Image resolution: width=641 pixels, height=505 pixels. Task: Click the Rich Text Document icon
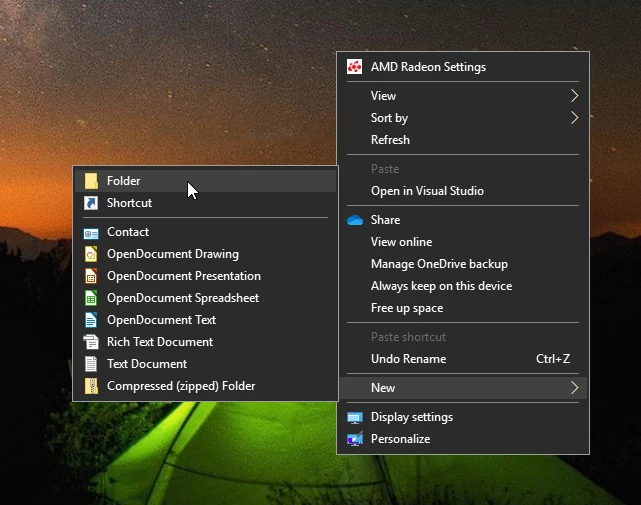pos(91,342)
